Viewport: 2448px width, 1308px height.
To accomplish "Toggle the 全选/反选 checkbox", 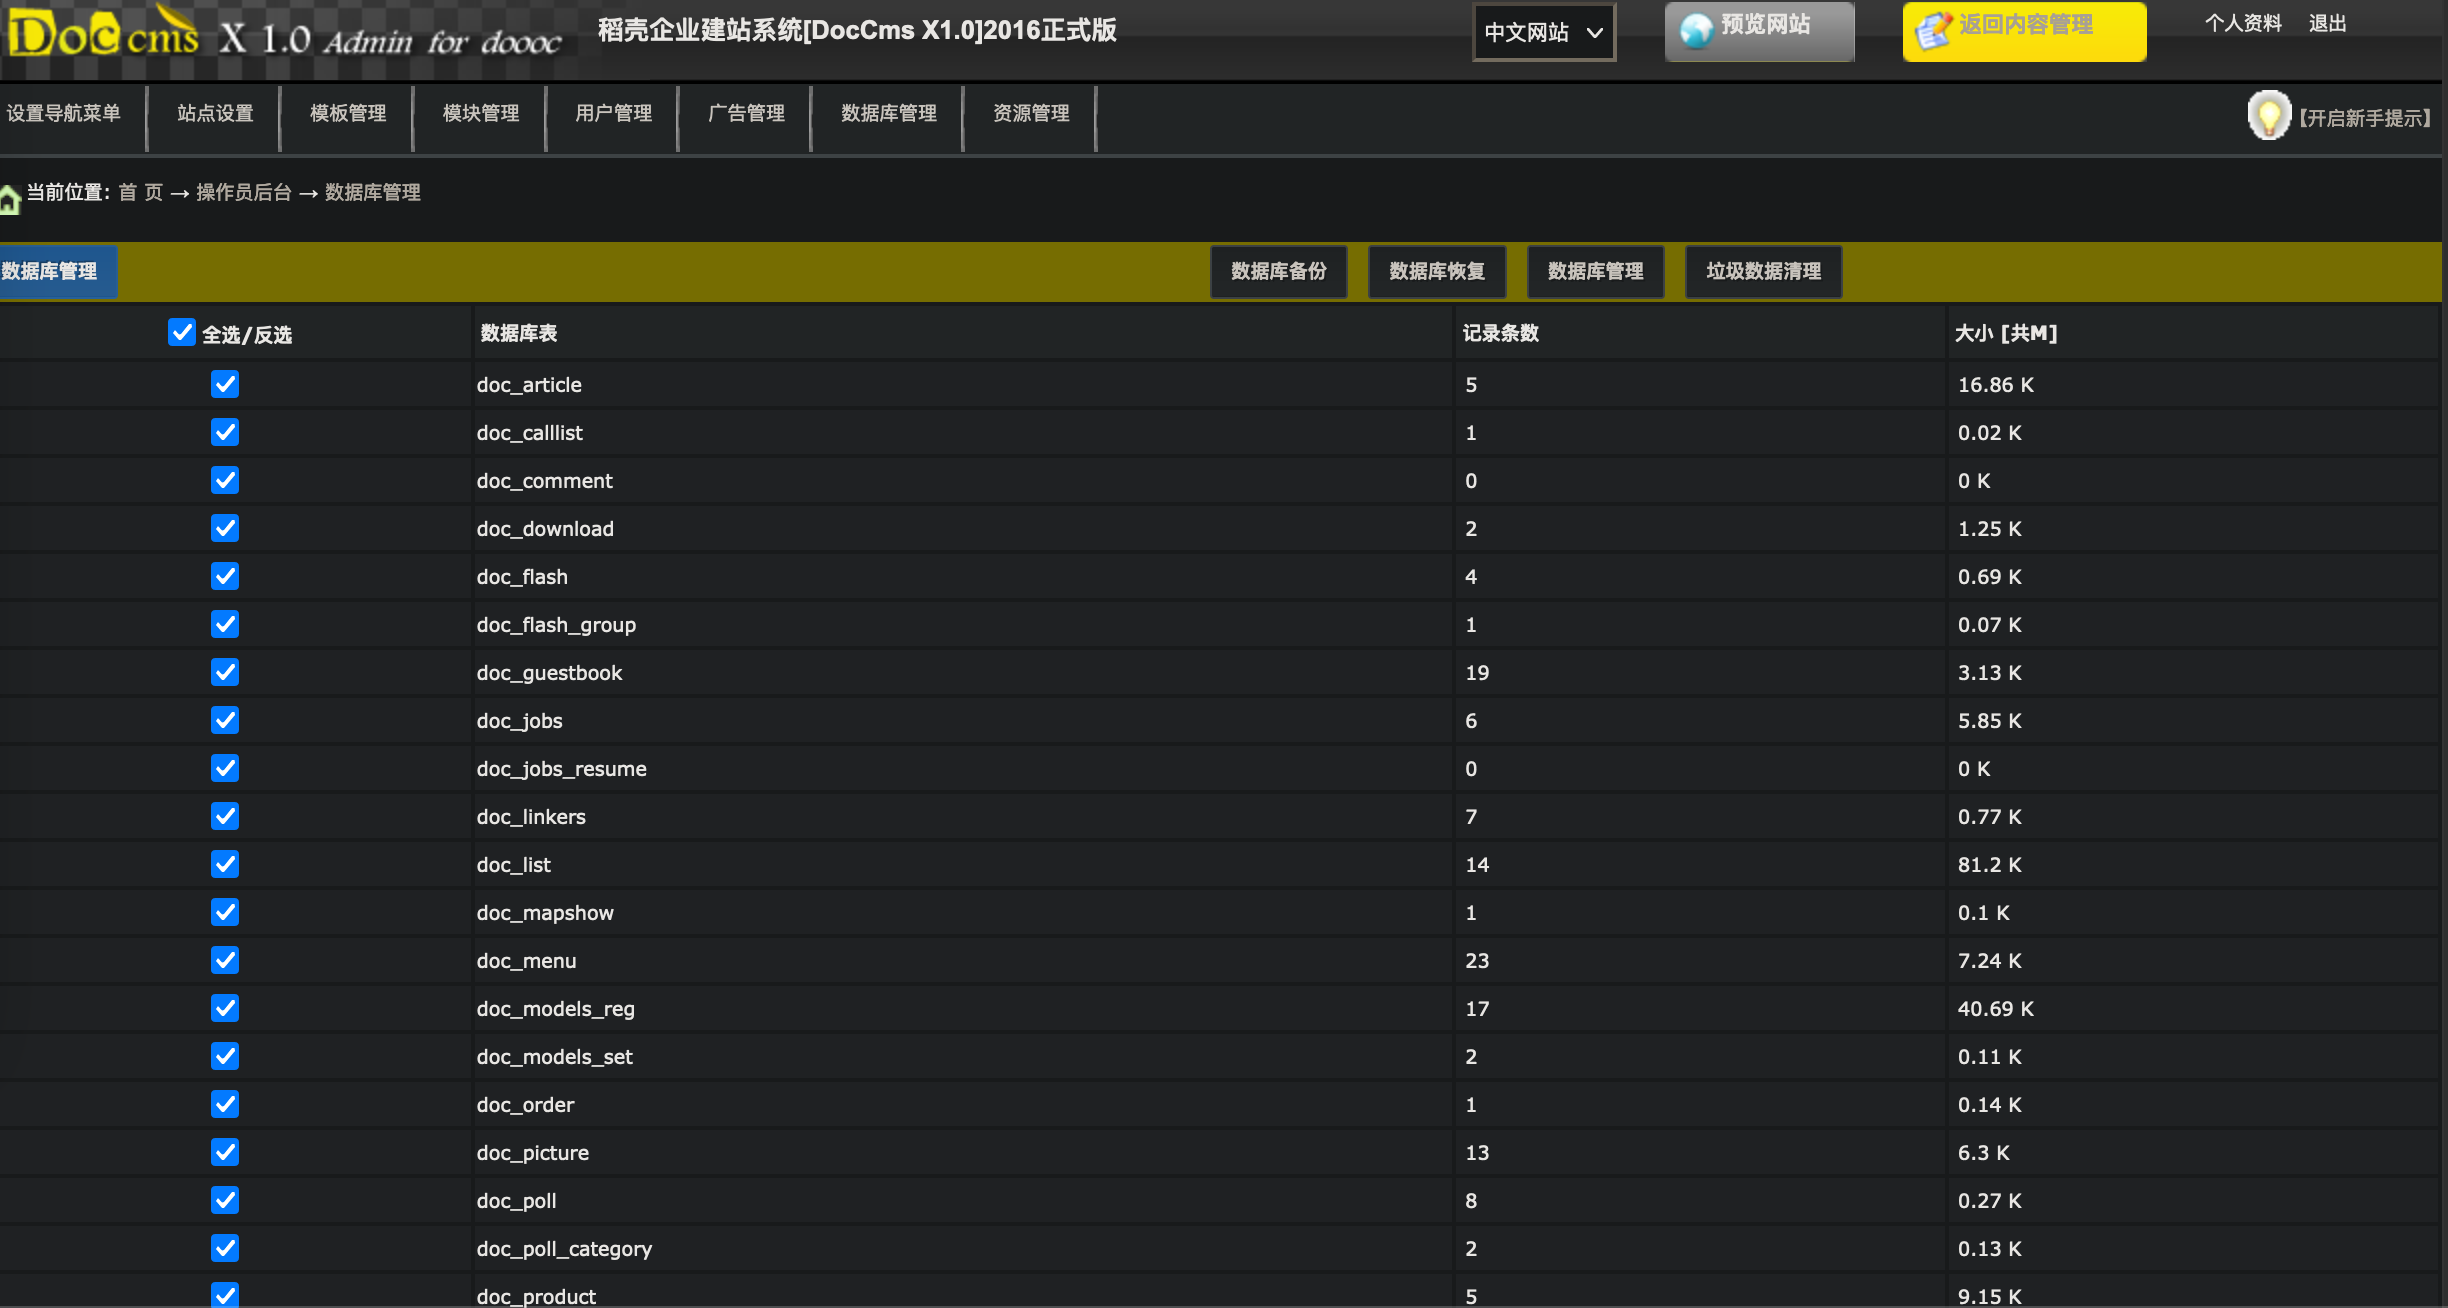I will click(181, 332).
